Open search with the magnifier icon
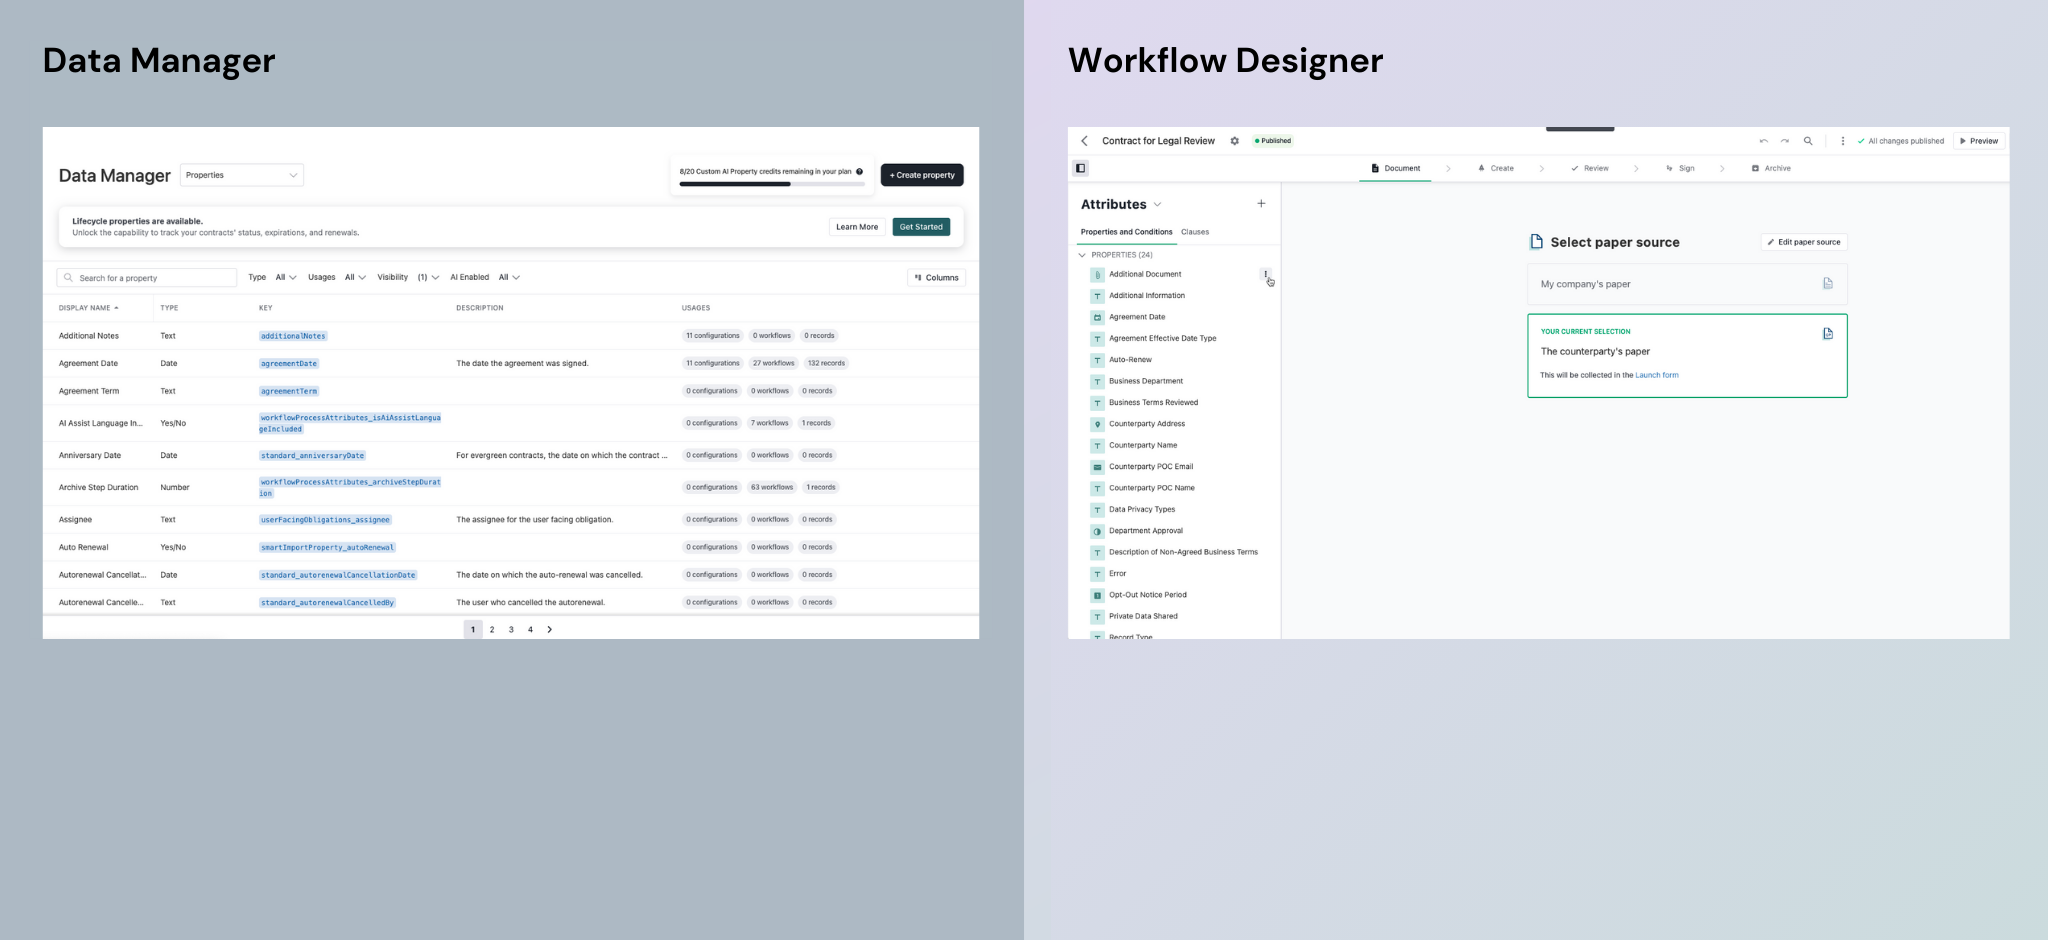This screenshot has height=940, width=2048. [x=1808, y=141]
